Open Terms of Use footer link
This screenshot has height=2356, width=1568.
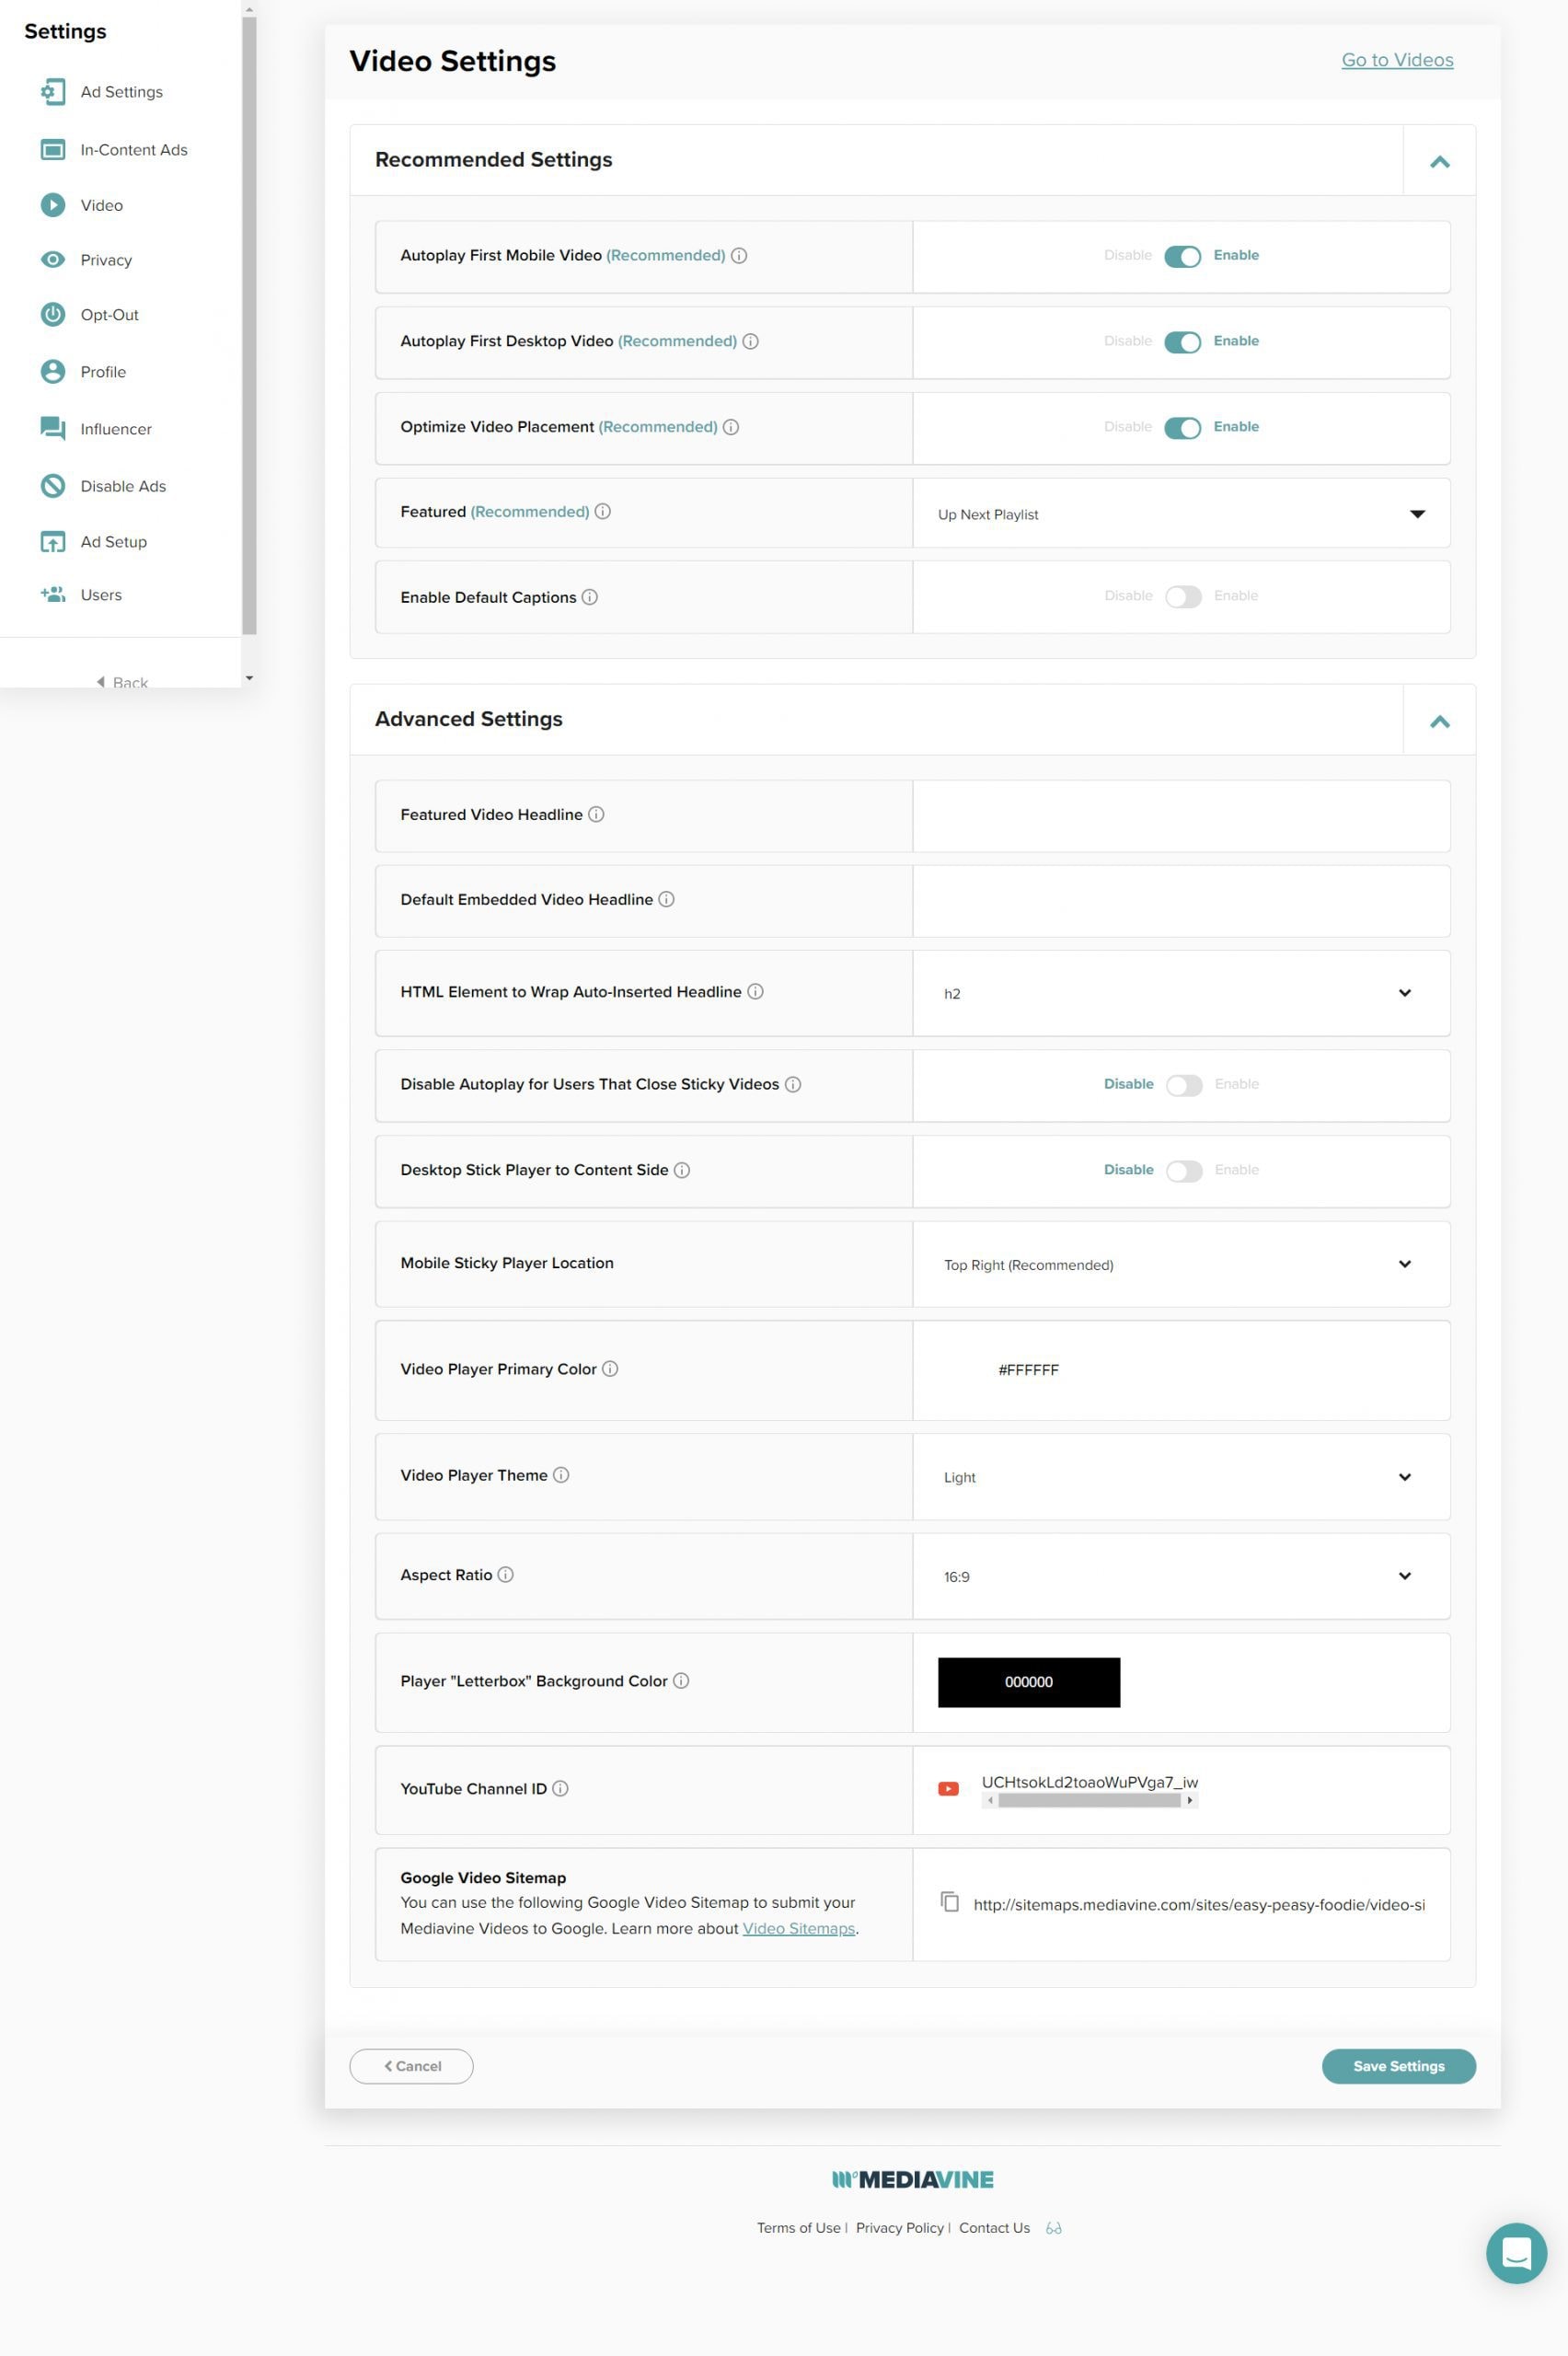coord(798,2229)
